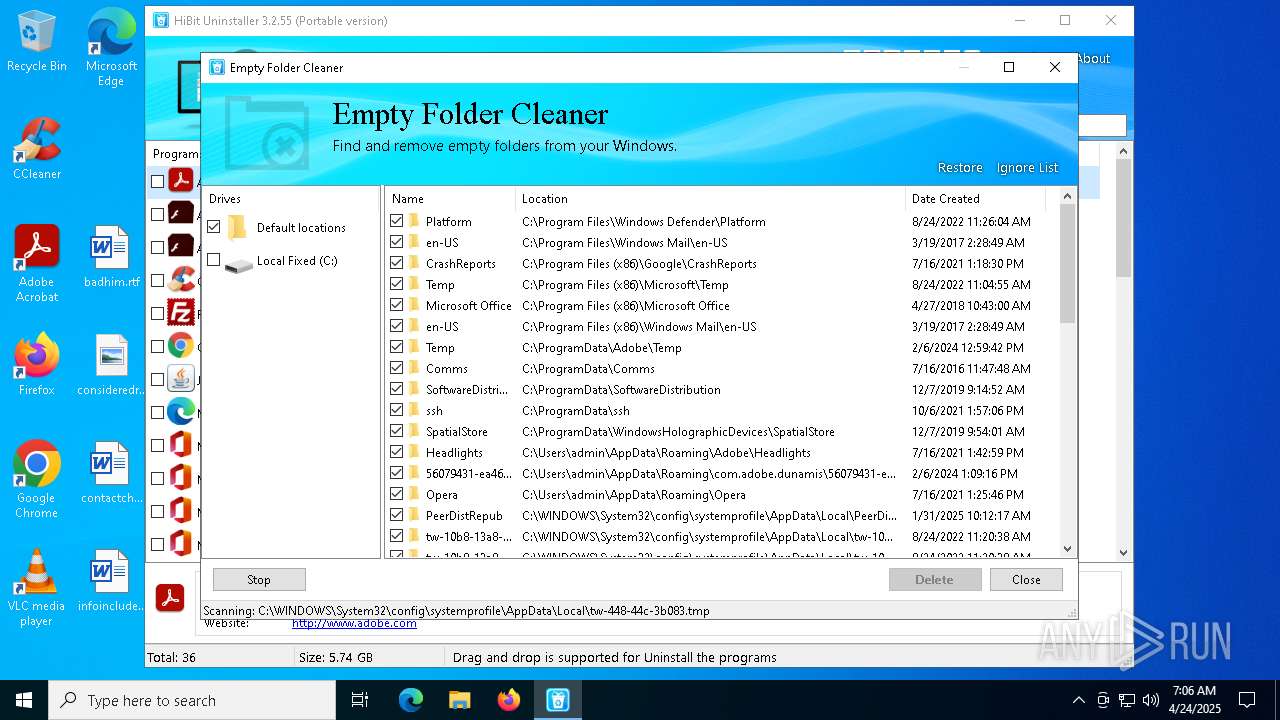Open Google Chrome desktop shortcut
1280x720 pixels.
[x=37, y=479]
